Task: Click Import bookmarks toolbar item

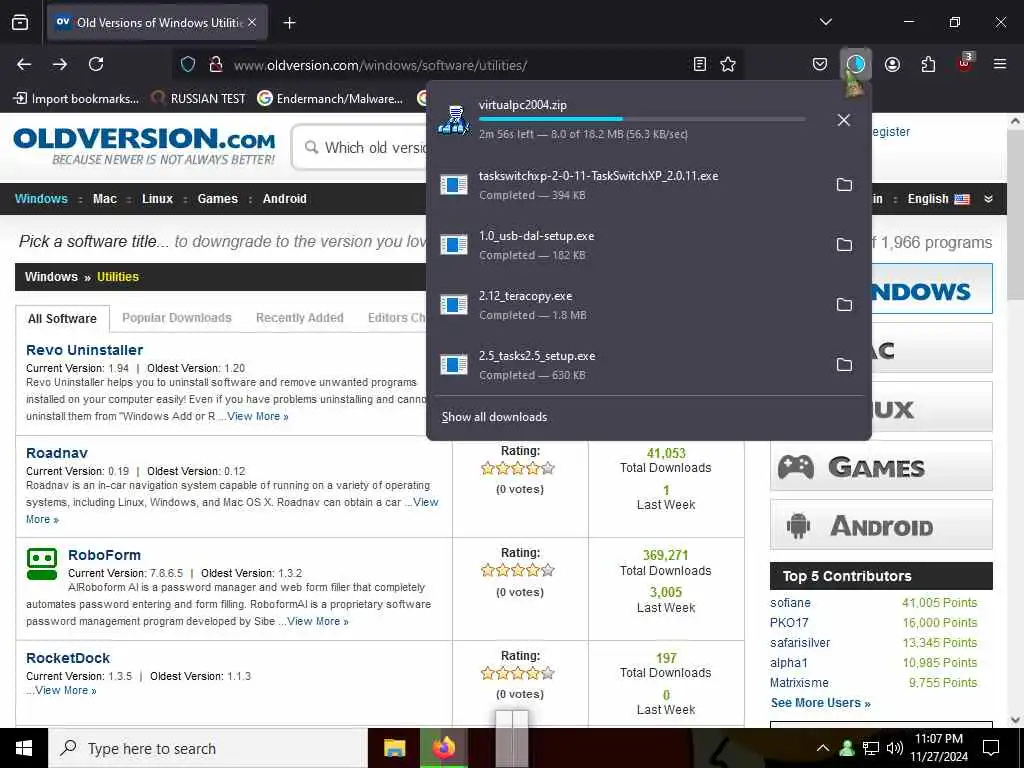Action: tap(76, 99)
